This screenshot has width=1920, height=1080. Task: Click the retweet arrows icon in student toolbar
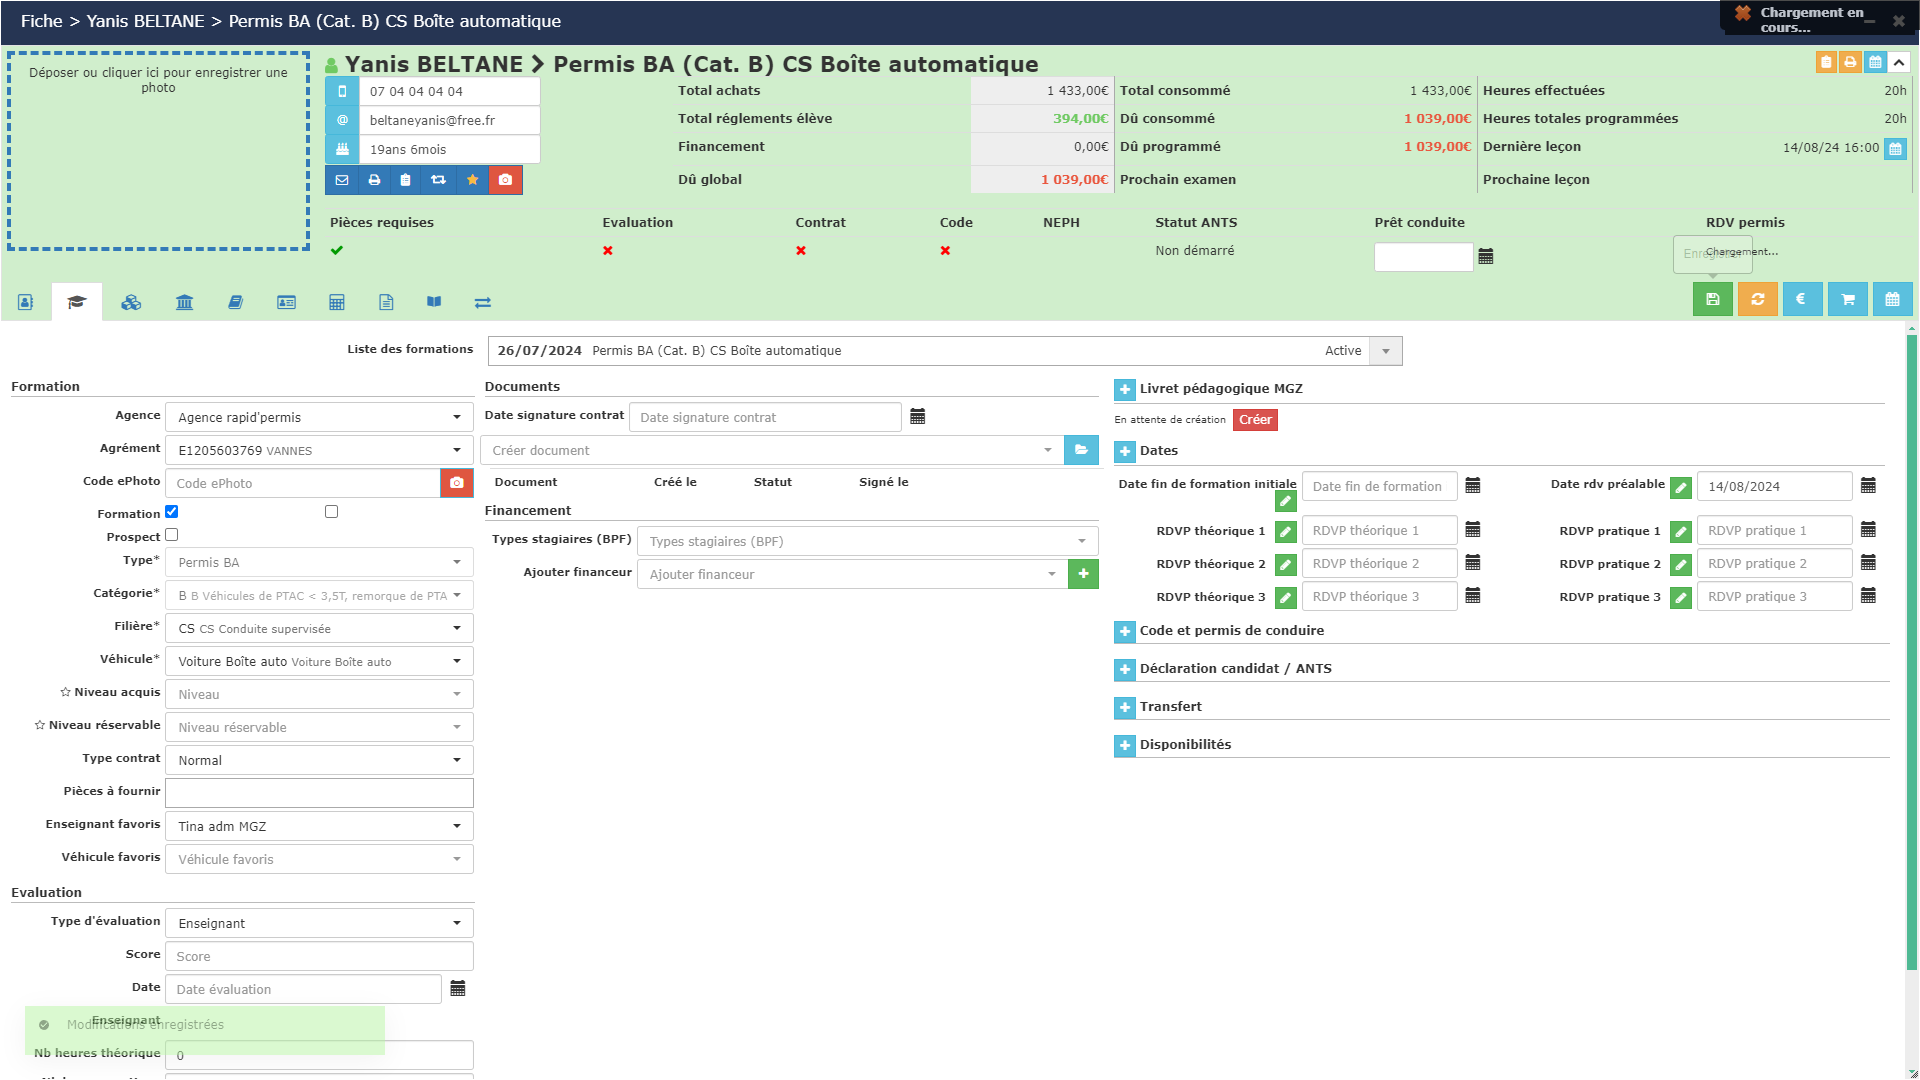[x=438, y=180]
